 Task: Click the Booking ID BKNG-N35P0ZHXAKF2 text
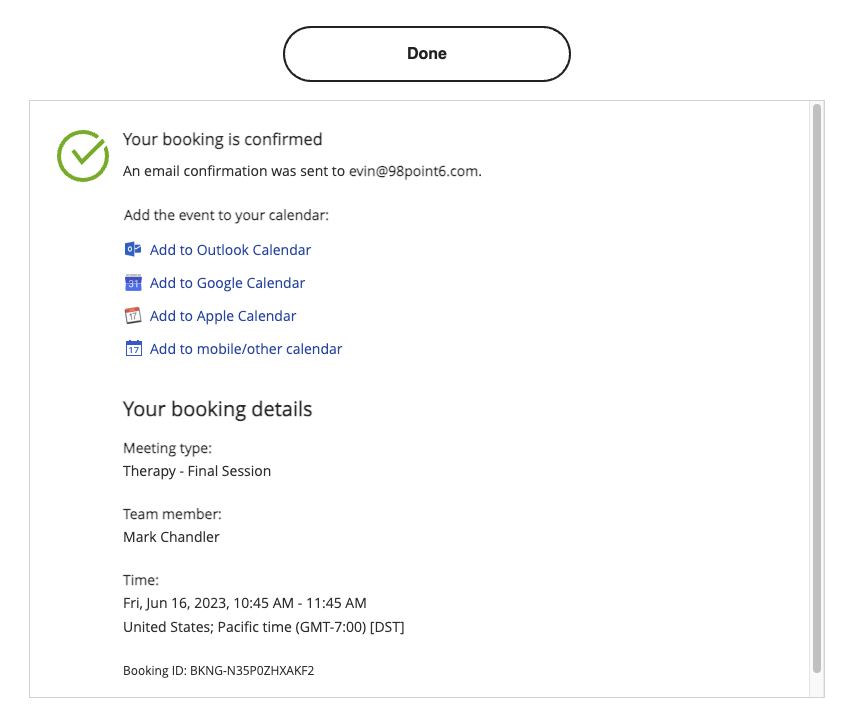pyautogui.click(x=218, y=671)
